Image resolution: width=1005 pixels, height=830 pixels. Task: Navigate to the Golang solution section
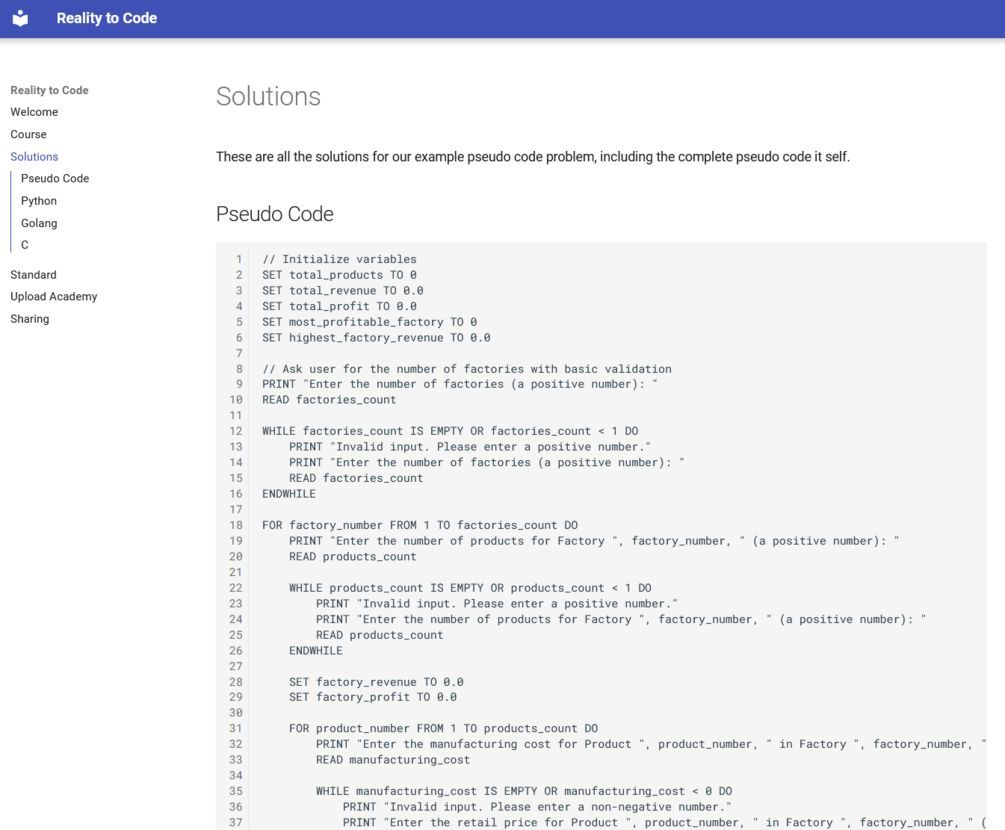39,223
